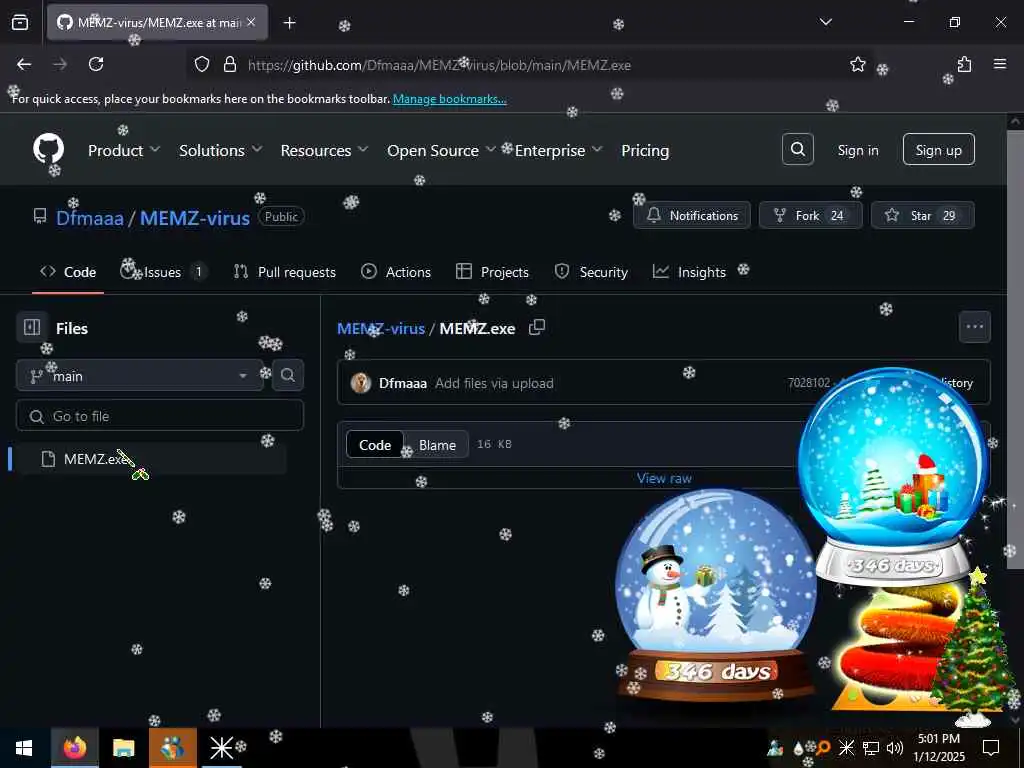Click the Sign up button
Viewport: 1024px width, 768px height.
(x=938, y=150)
